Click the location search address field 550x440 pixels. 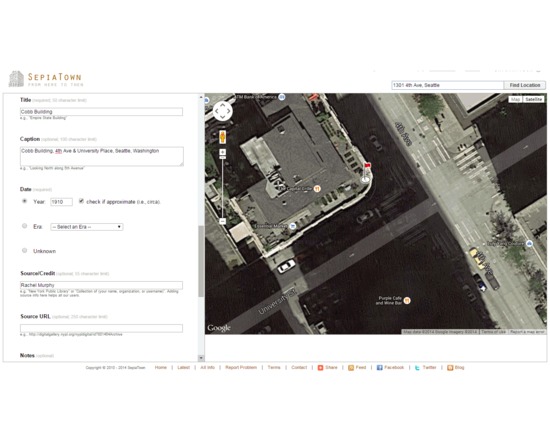(448, 85)
